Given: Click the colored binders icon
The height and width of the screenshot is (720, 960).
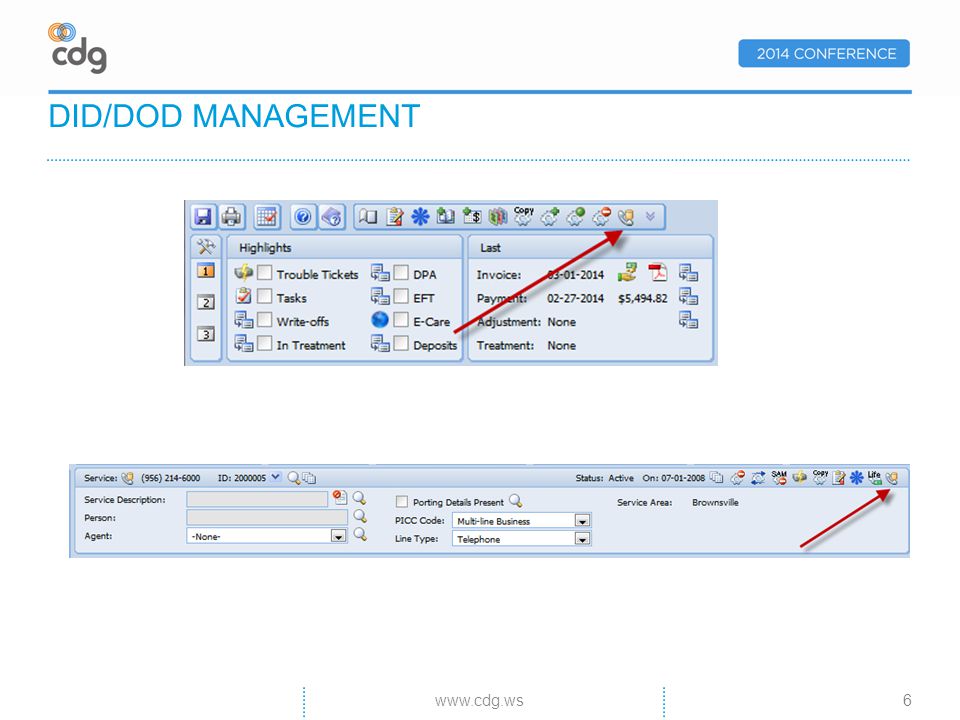Looking at the screenshot, I should coord(497,216).
